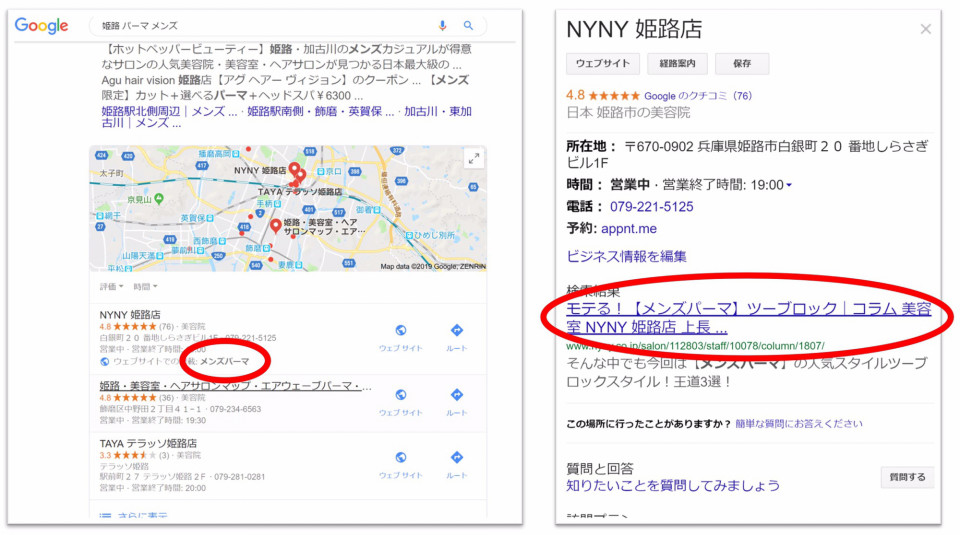This screenshot has width=960, height=535.
Task: Select NYNY 姫路店 listing title
Action: point(130,314)
